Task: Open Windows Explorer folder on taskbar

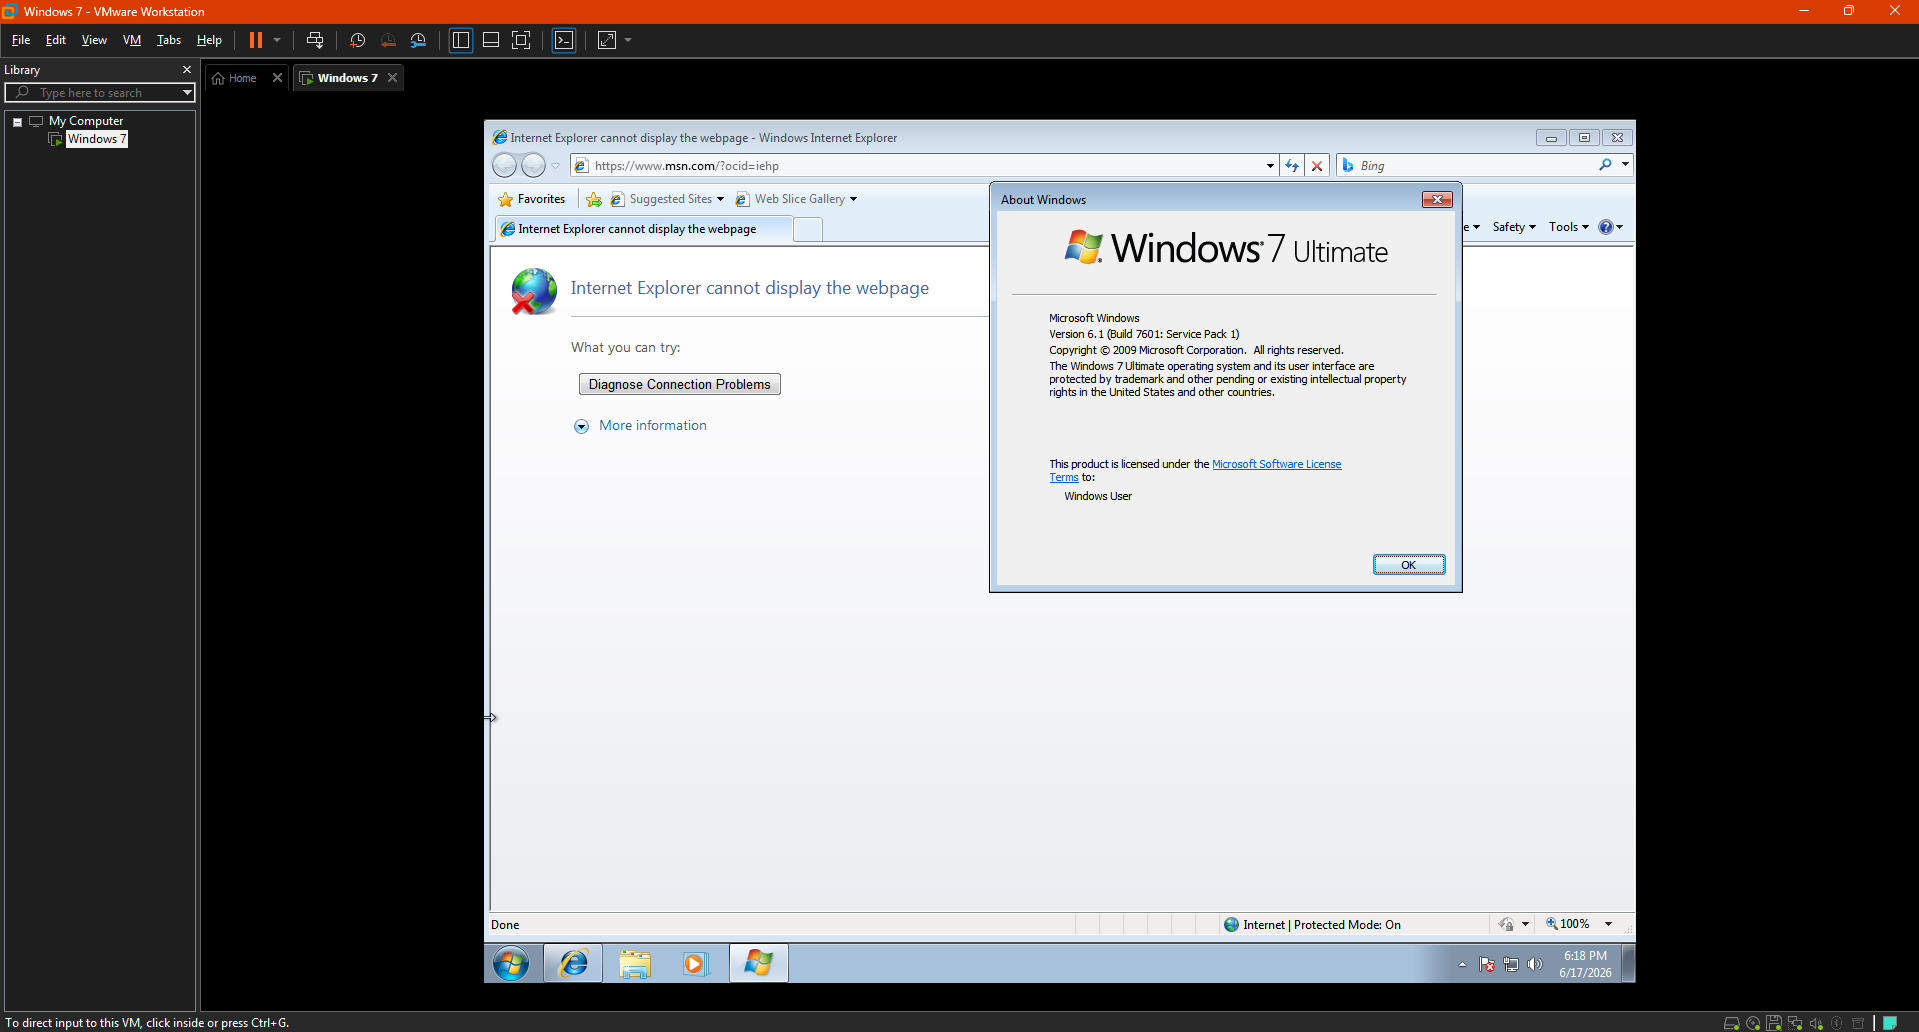Action: [635, 963]
